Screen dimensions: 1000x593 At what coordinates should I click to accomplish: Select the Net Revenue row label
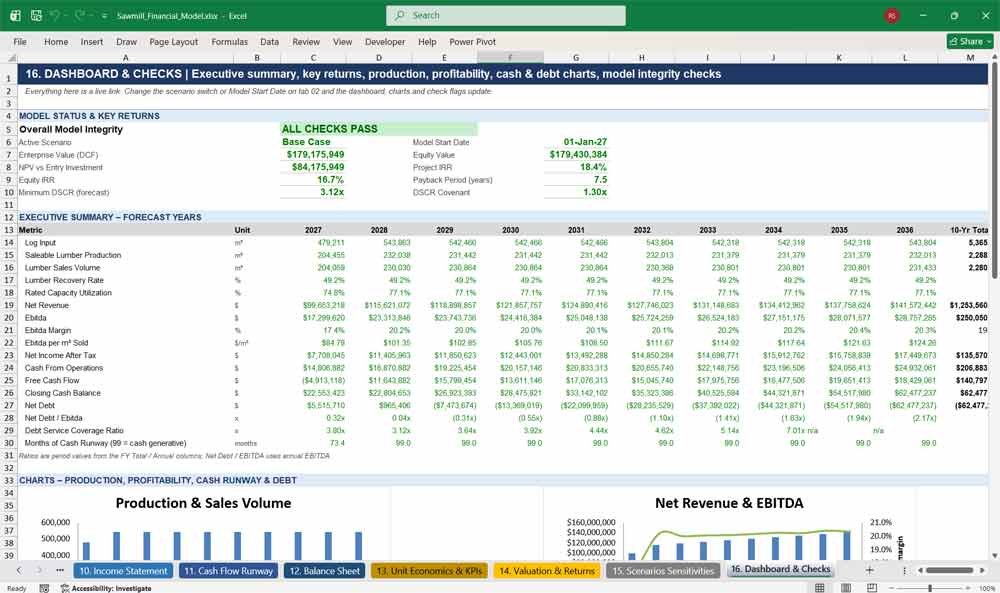click(47, 305)
